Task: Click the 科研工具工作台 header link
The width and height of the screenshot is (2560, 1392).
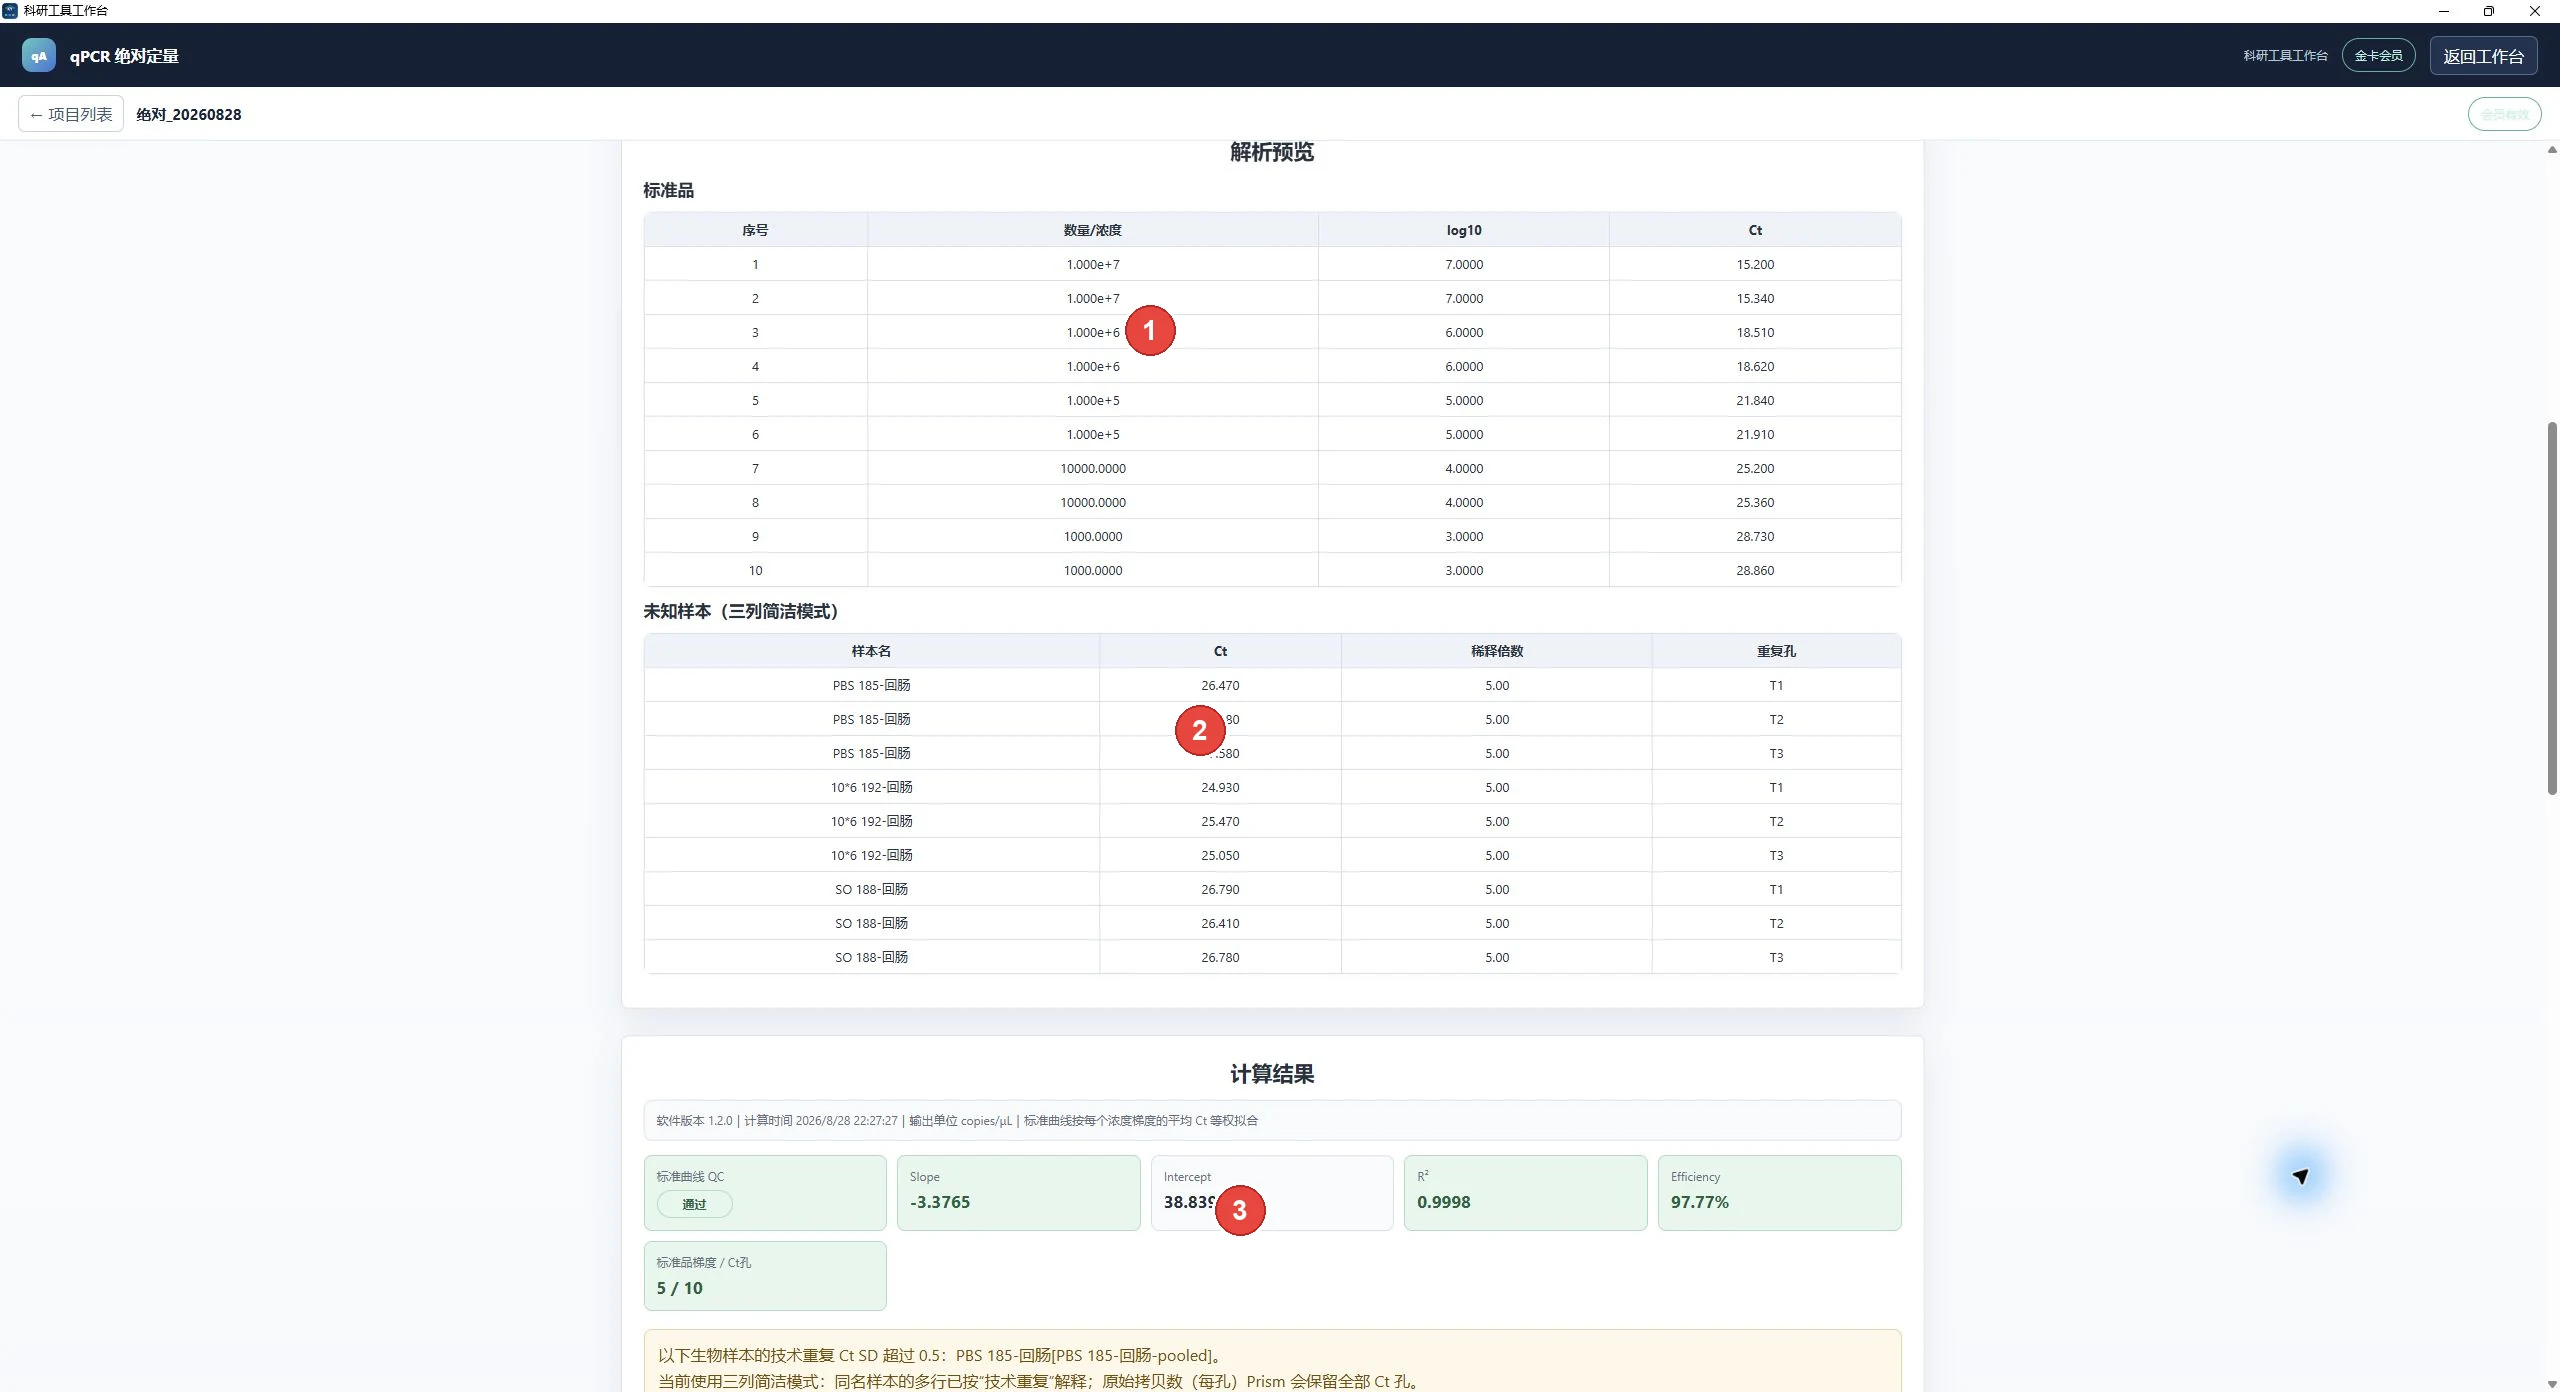Action: (2285, 56)
